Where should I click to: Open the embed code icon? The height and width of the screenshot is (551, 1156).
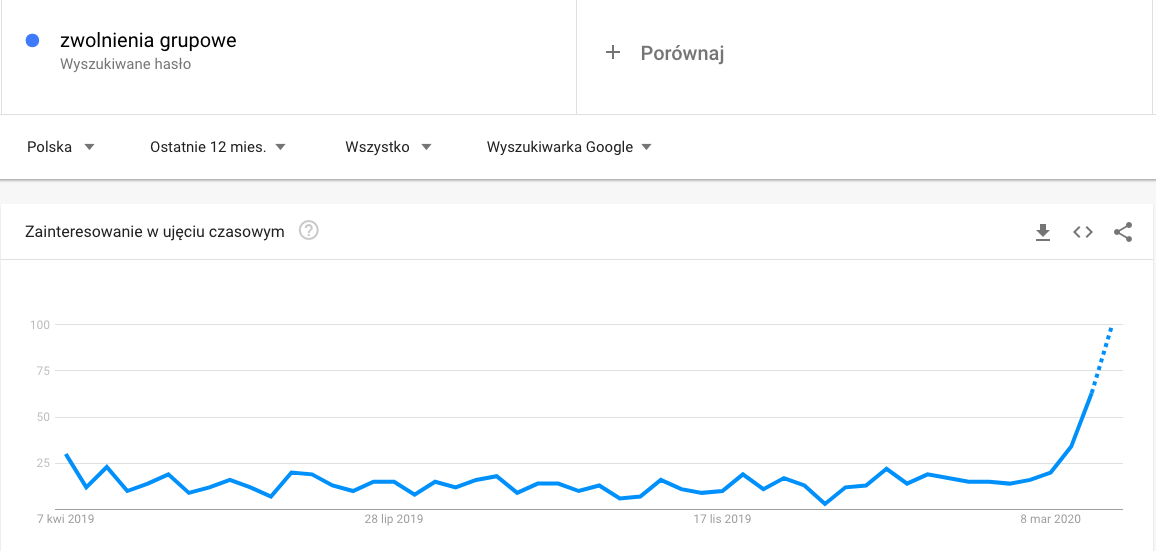tap(1082, 232)
